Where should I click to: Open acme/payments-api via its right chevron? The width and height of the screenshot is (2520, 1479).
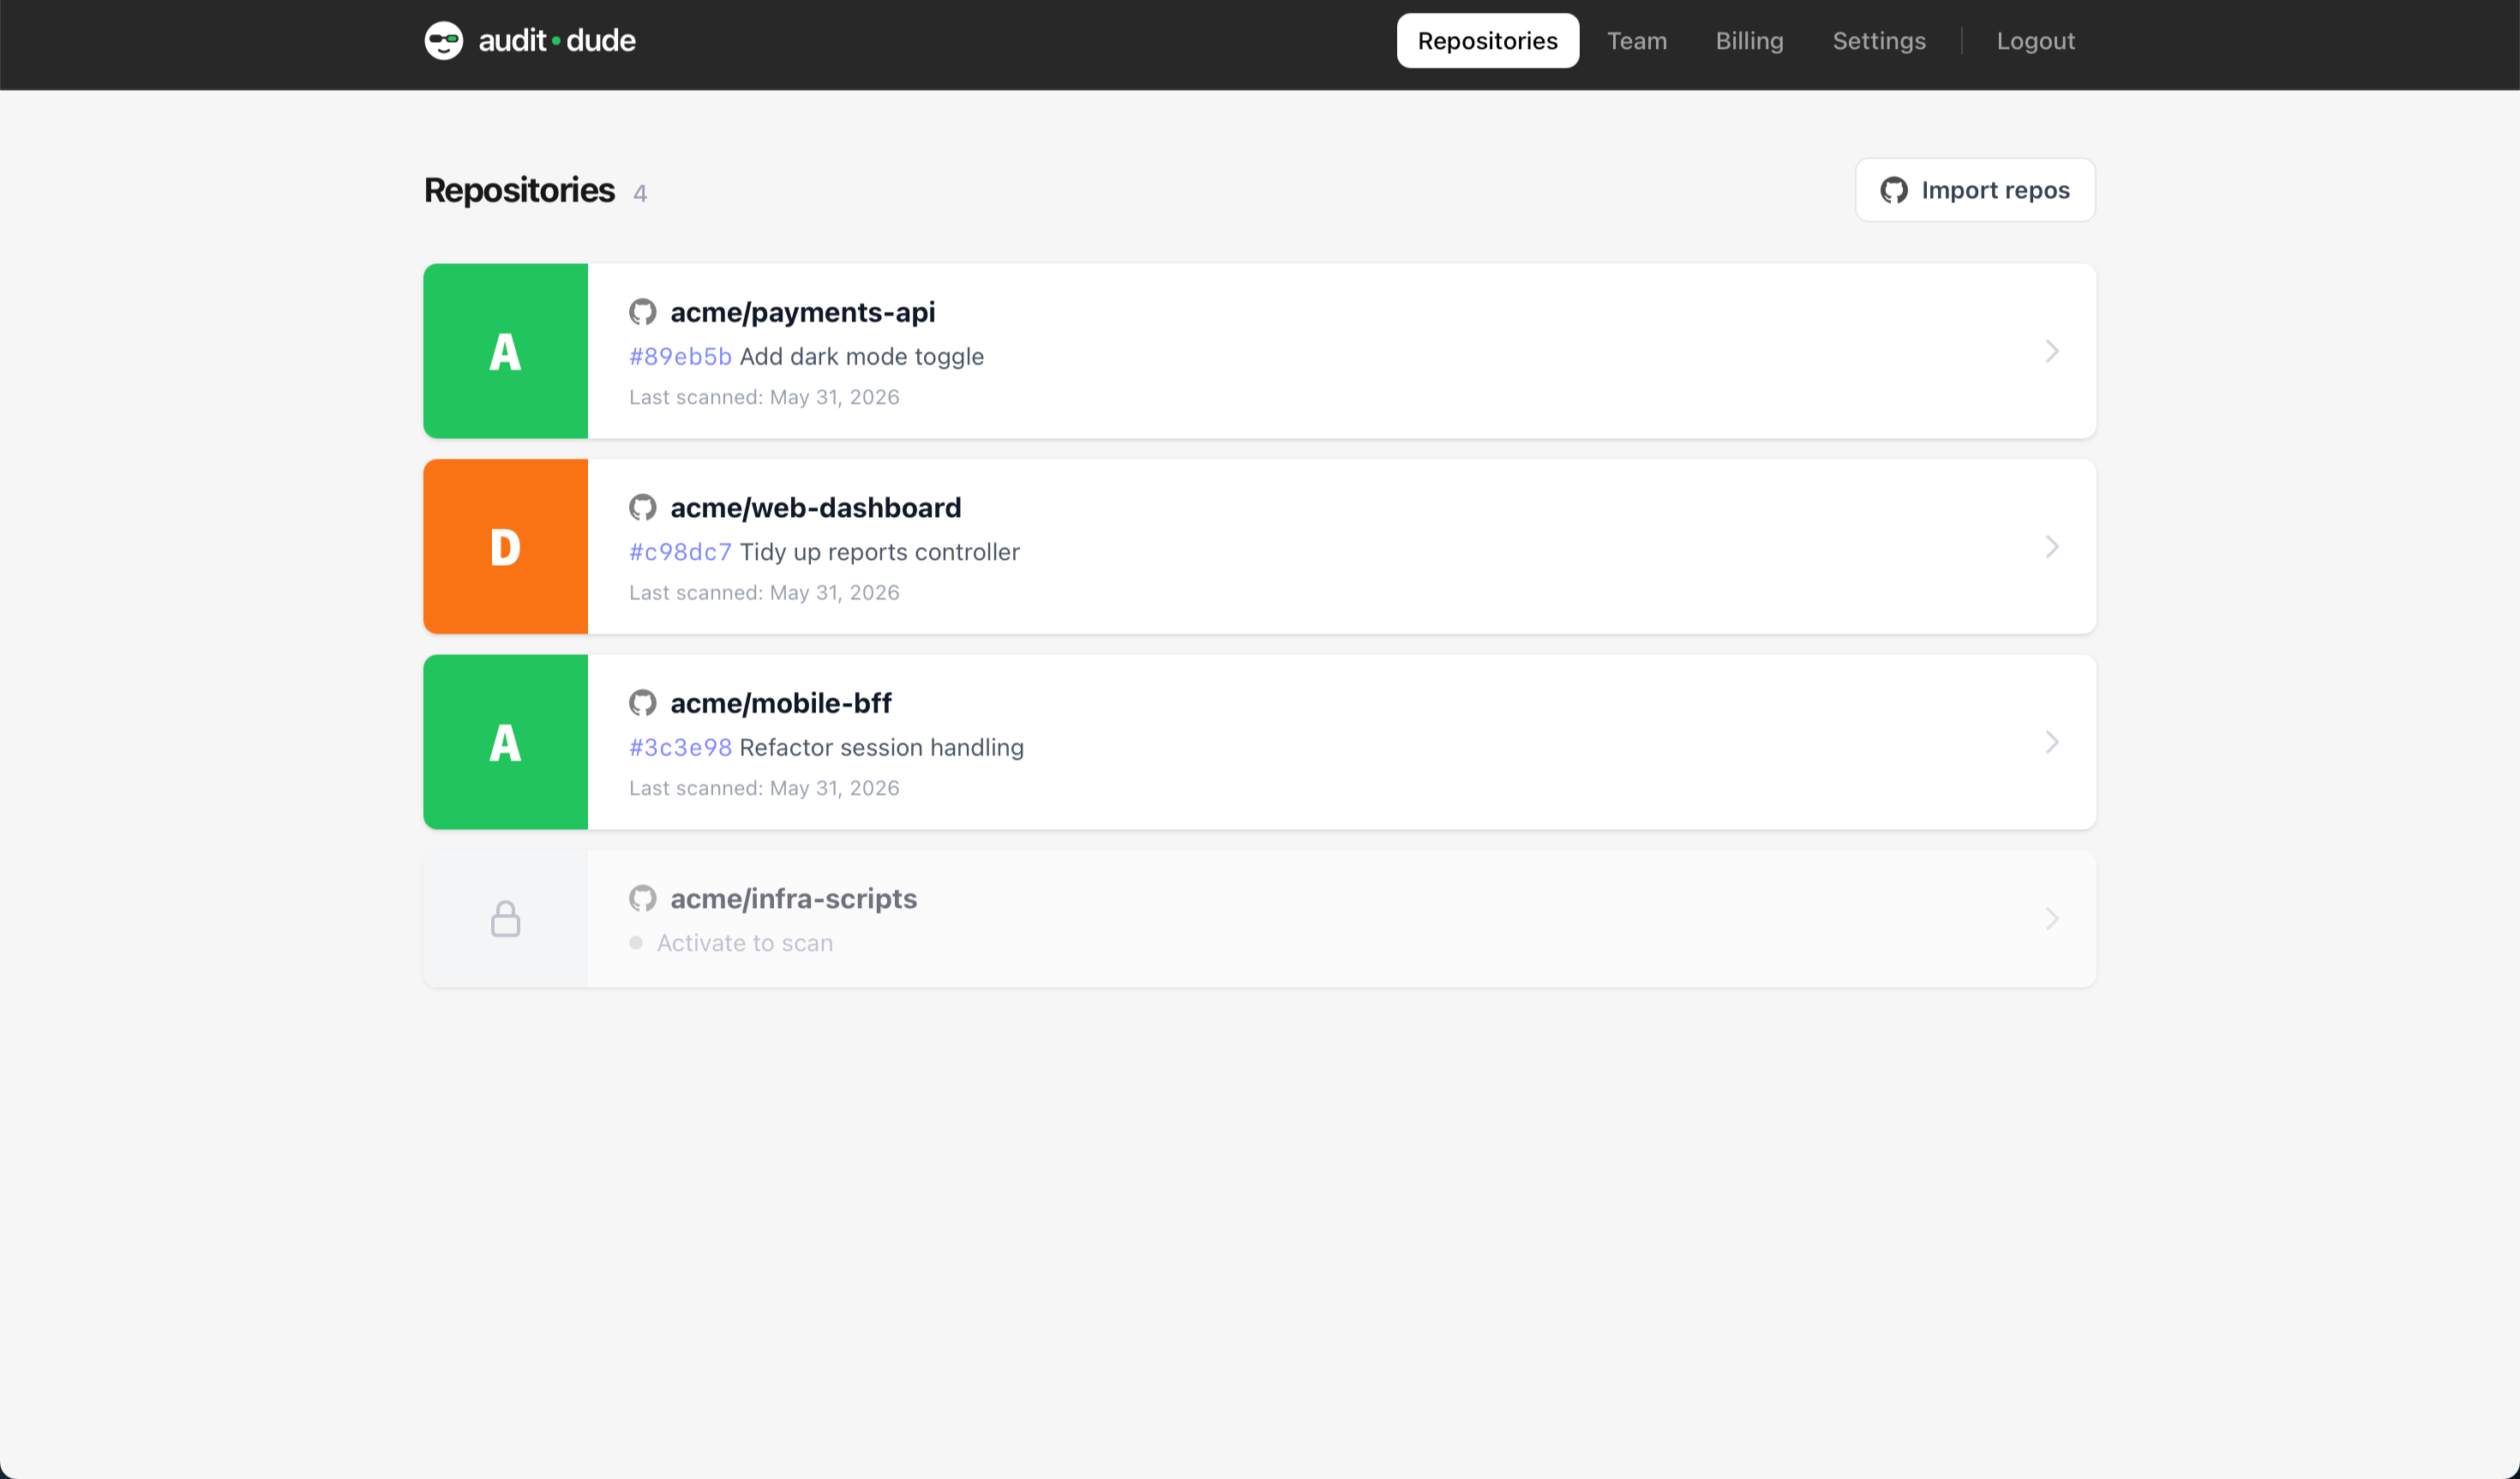click(2052, 351)
